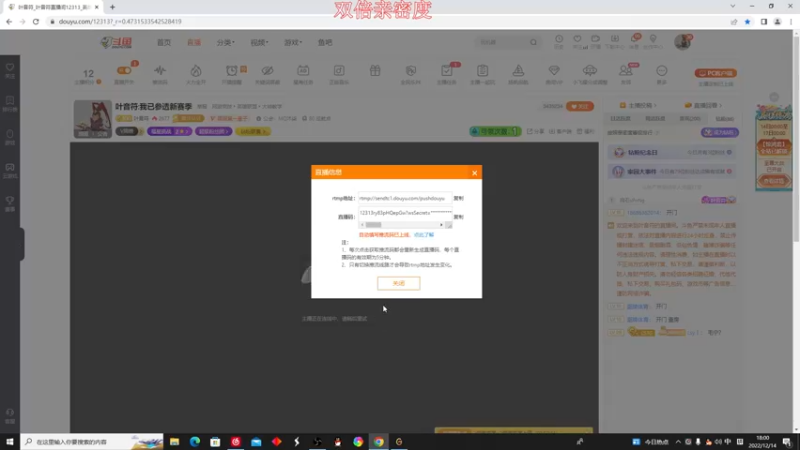Image resolution: width=800 pixels, height=450 pixels.
Task: Open the streamer tasks checklist icon
Action: 446,71
